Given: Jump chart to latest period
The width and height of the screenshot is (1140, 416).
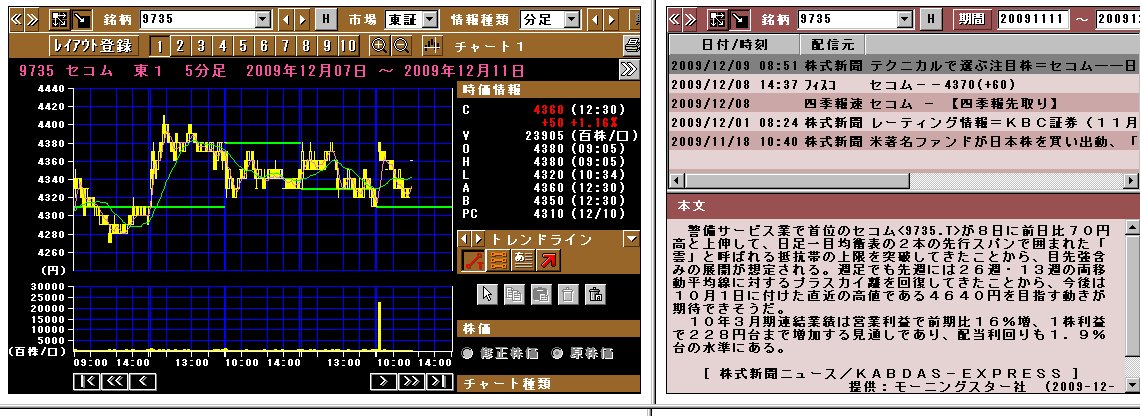Looking at the screenshot, I should [x=439, y=381].
